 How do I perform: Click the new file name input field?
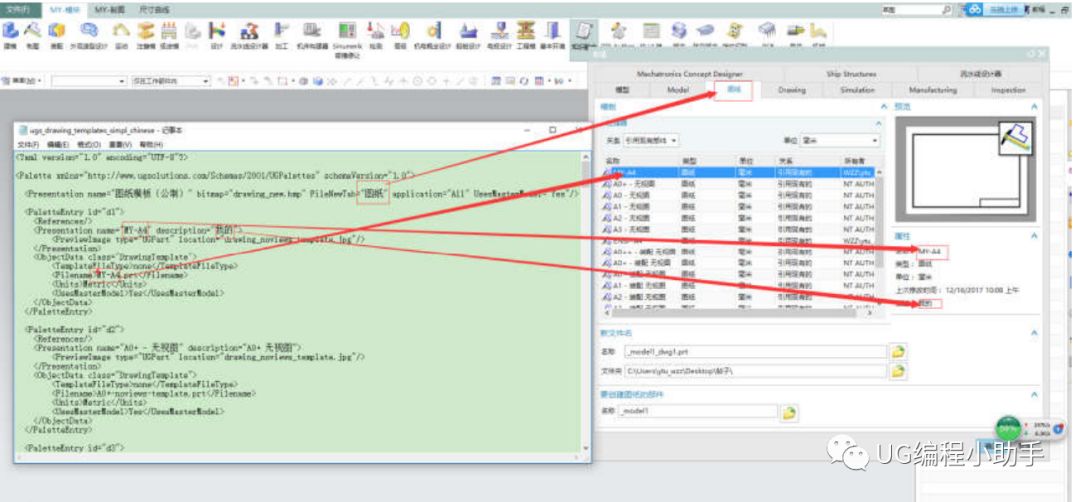(754, 352)
